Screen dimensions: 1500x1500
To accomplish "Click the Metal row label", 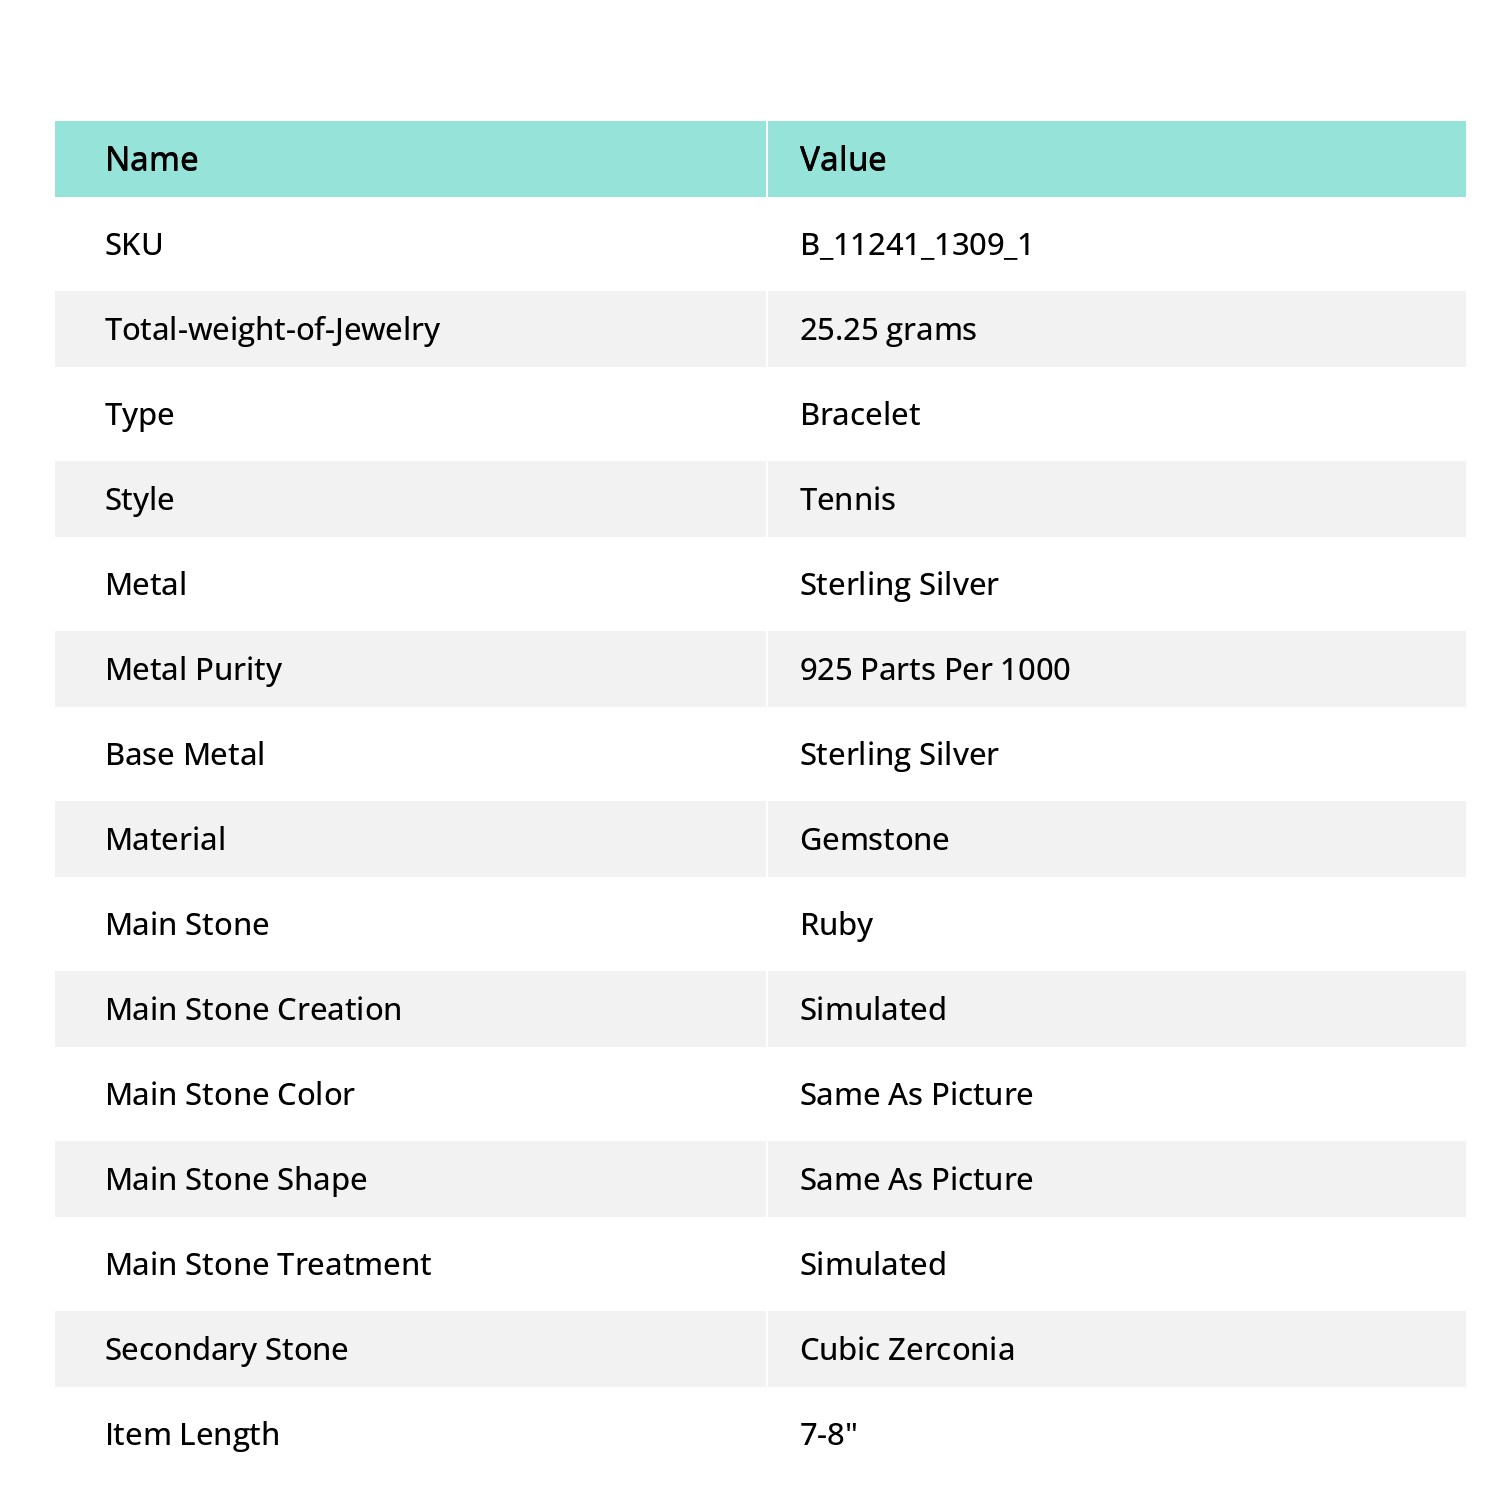I will tap(146, 584).
